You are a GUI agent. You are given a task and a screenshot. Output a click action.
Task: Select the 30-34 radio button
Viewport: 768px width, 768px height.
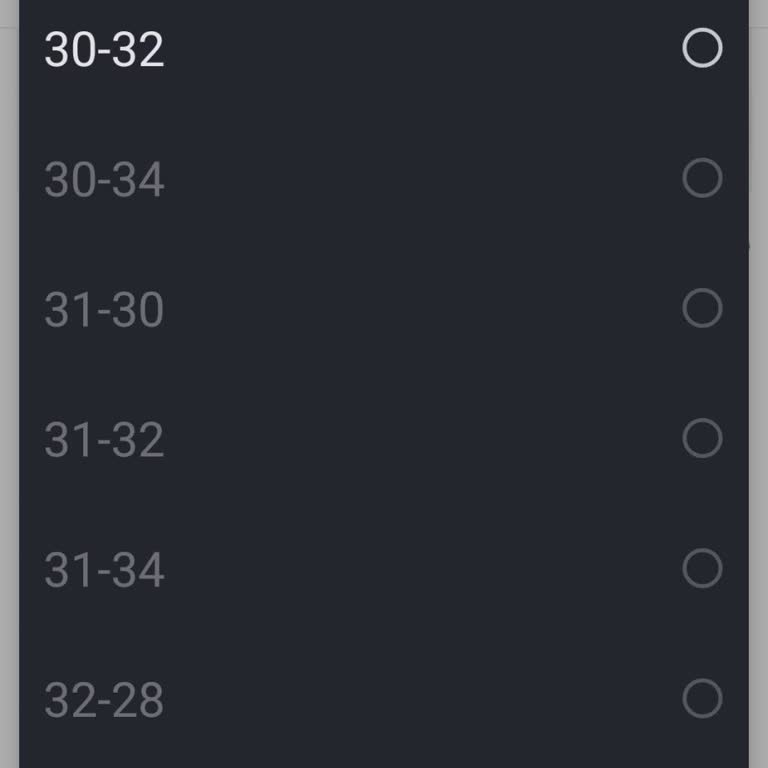[x=702, y=178]
